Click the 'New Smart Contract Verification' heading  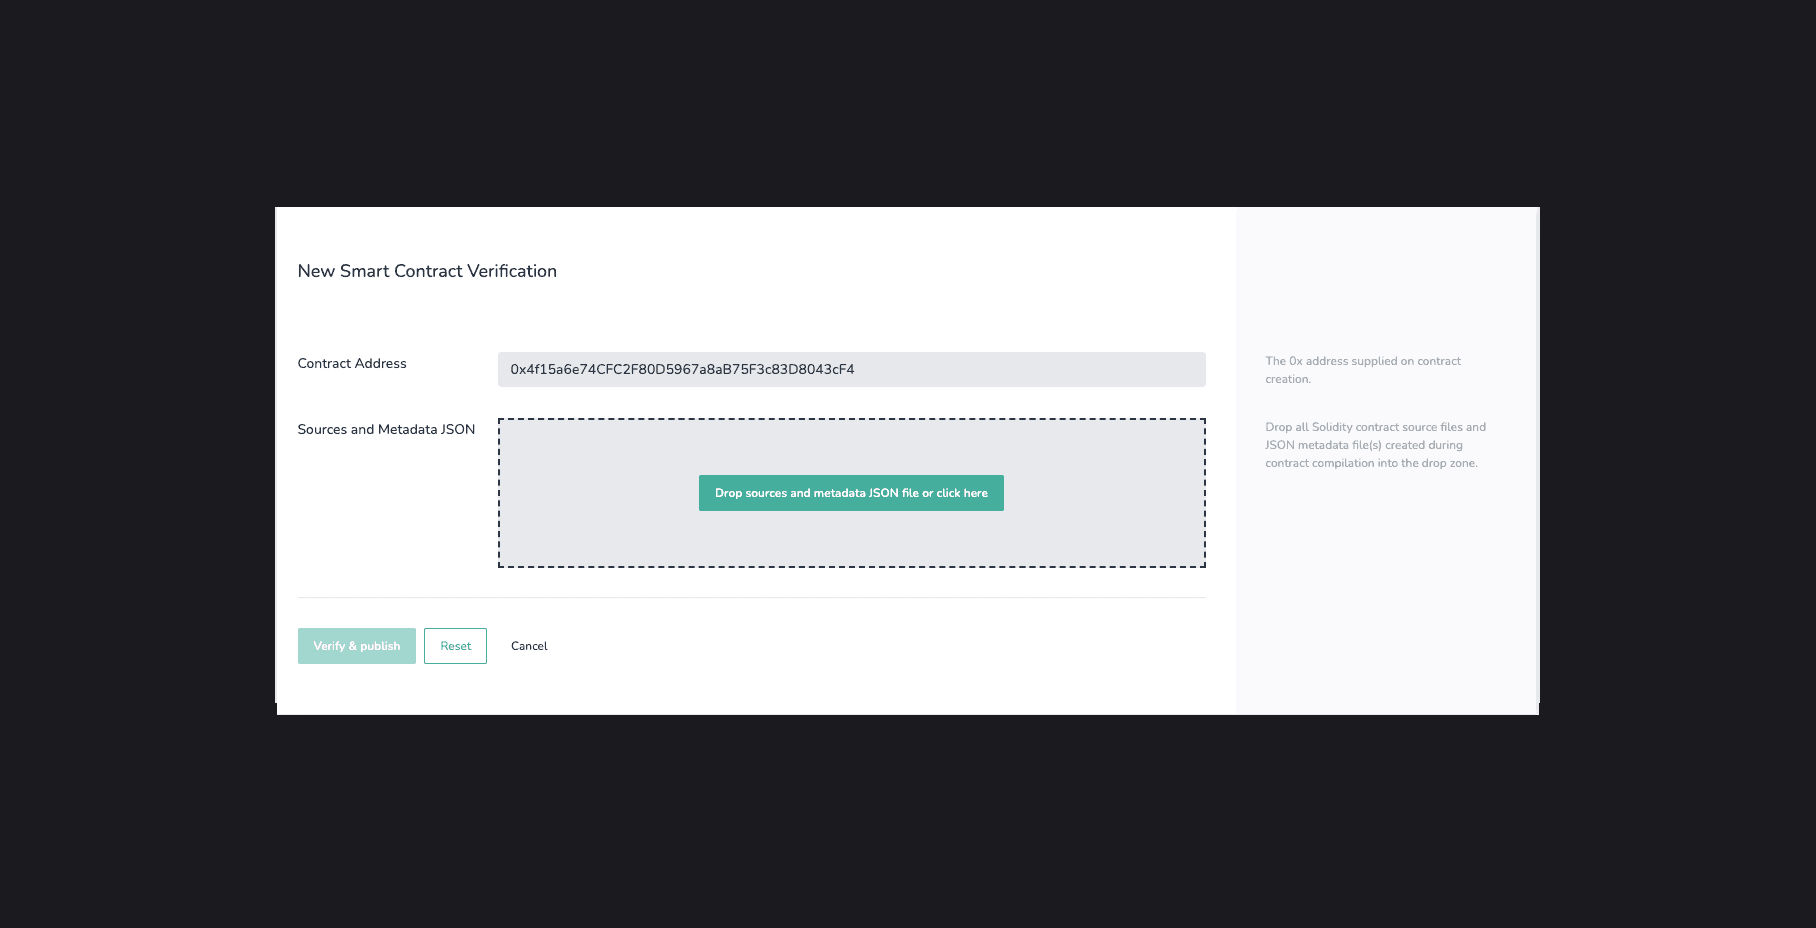point(427,271)
